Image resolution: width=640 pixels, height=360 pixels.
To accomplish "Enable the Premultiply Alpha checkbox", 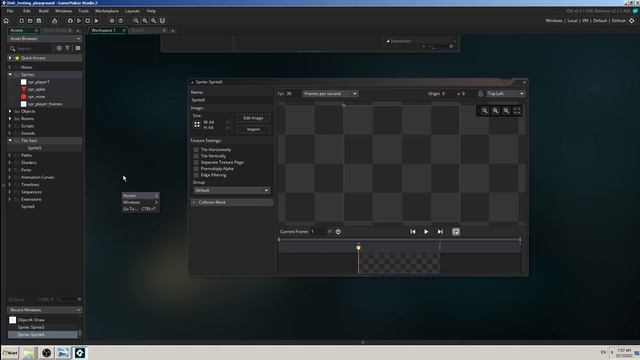I will pos(196,169).
